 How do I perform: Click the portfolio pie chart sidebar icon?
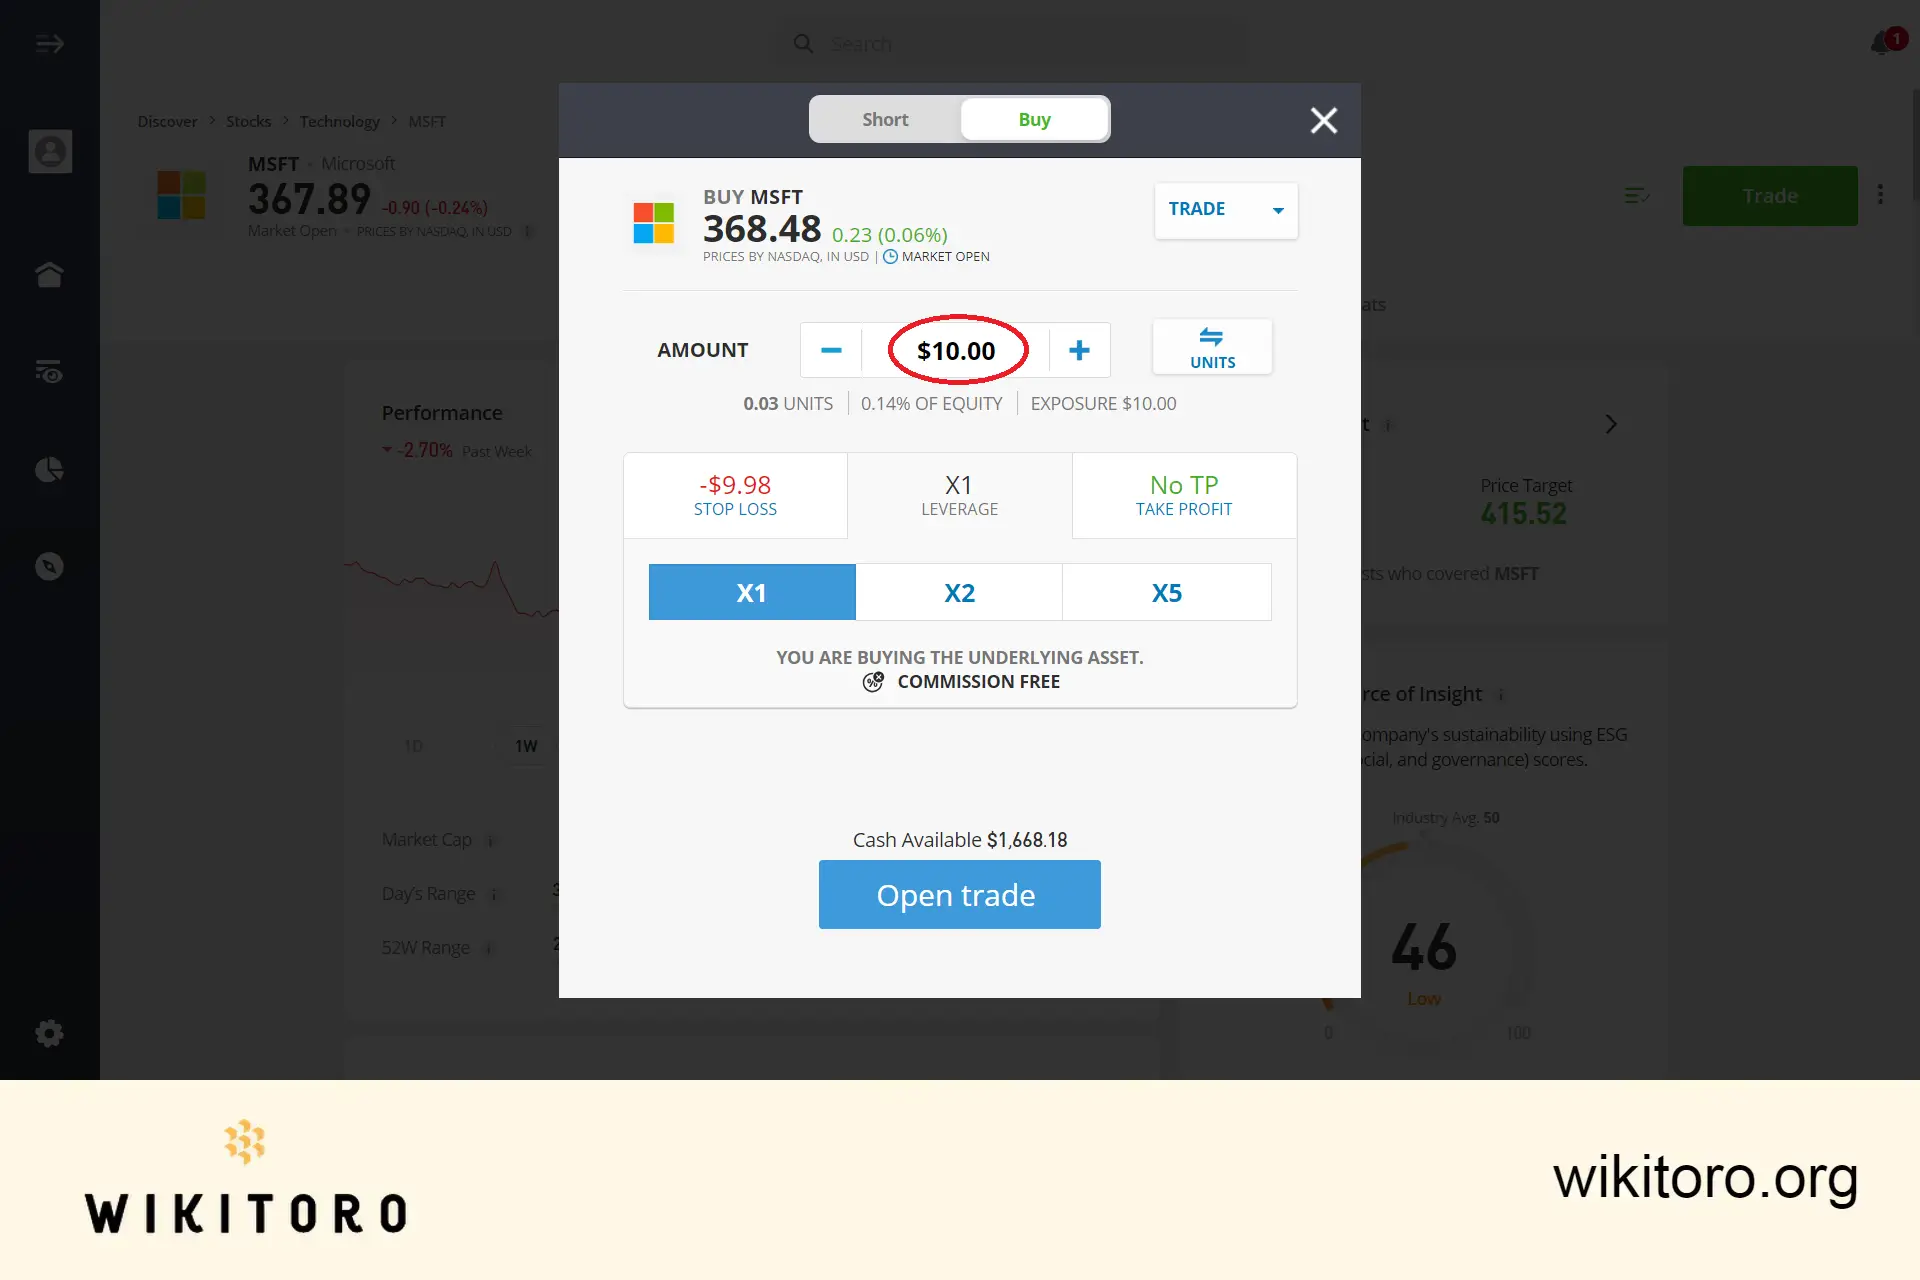pyautogui.click(x=49, y=469)
